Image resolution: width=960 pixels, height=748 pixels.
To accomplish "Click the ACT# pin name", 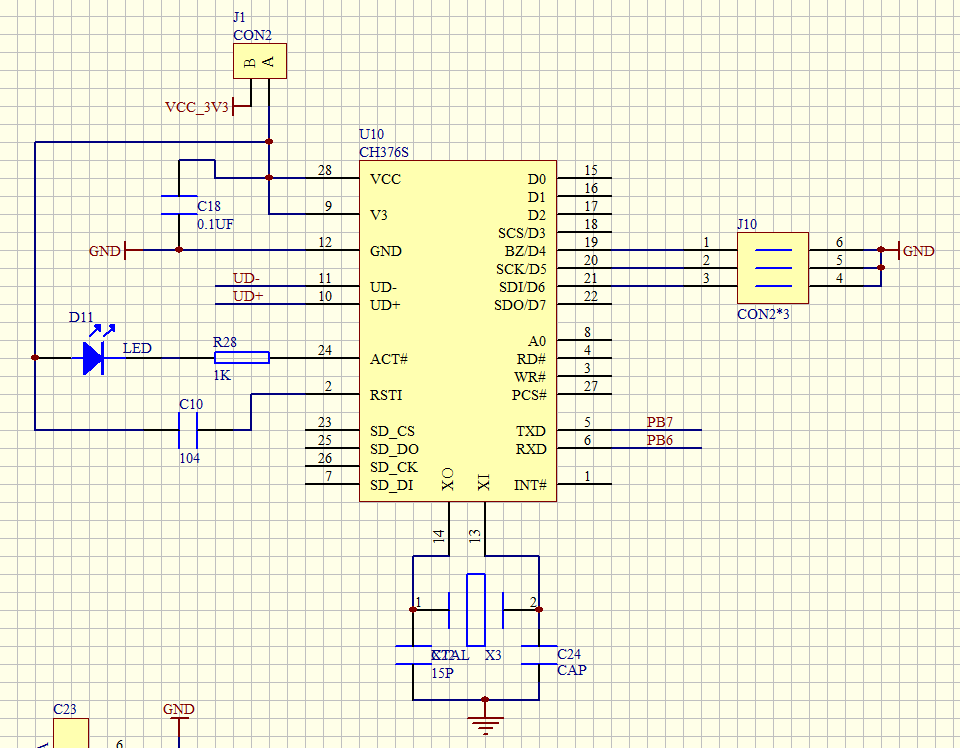I will click(x=389, y=359).
